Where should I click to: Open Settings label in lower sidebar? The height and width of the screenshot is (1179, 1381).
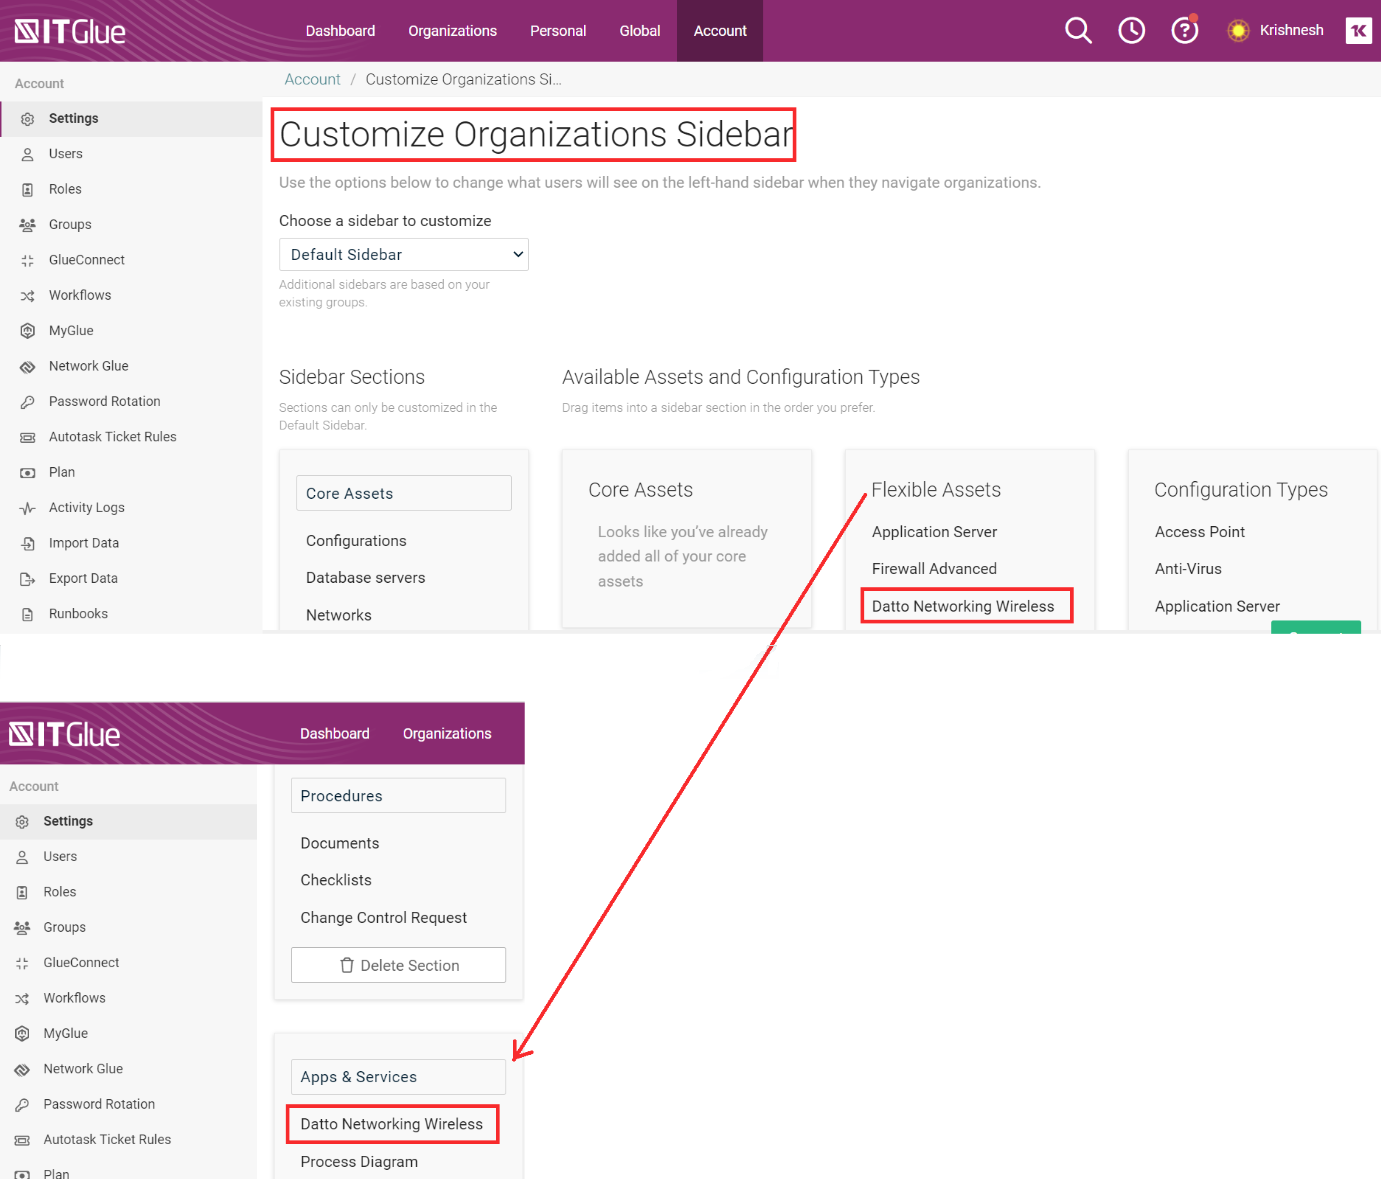(68, 821)
